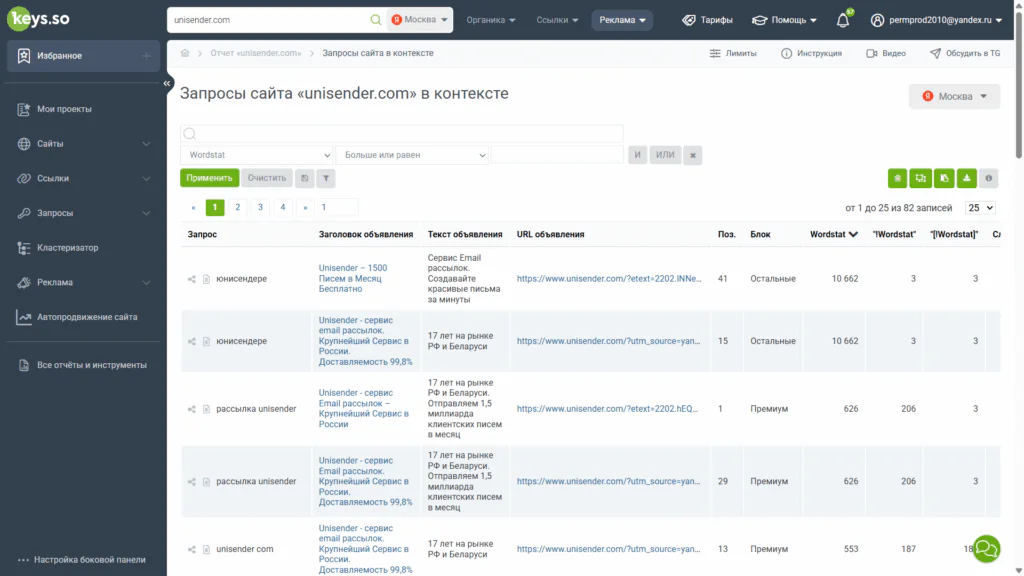Click document icon in first юнисендере row
This screenshot has height=576, width=1024.
pyautogui.click(x=206, y=279)
